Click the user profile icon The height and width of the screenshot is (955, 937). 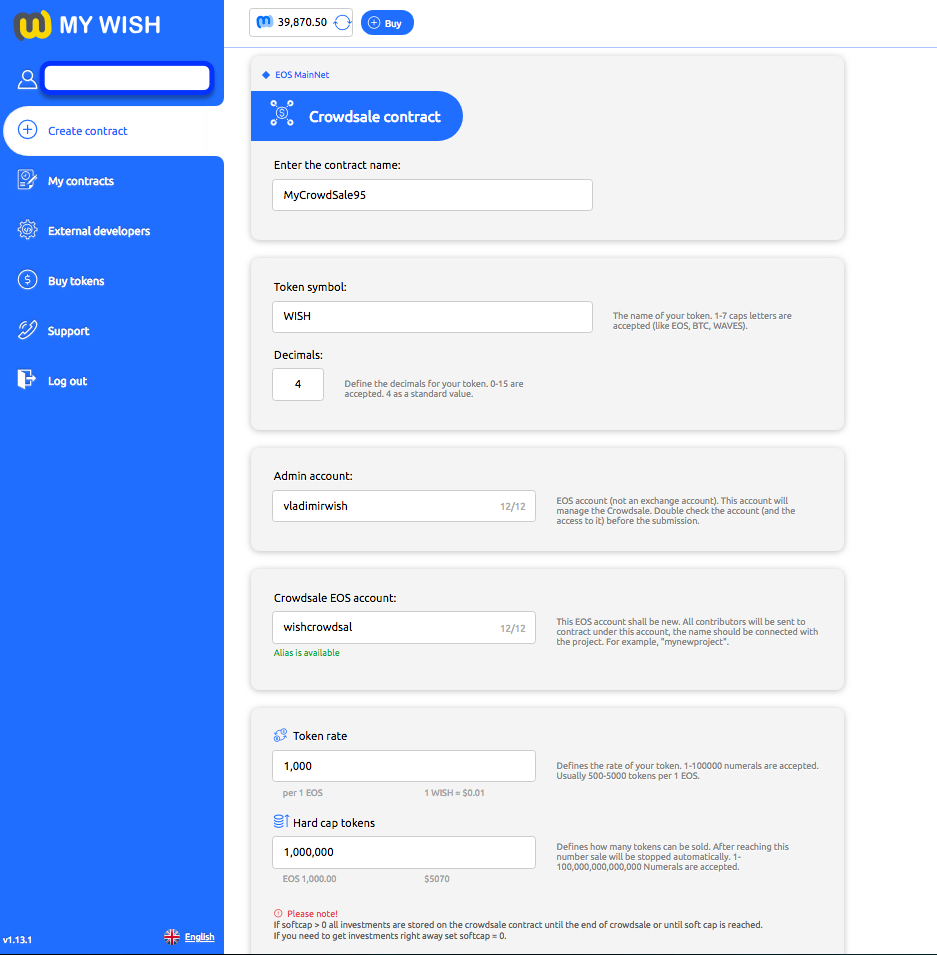click(27, 79)
